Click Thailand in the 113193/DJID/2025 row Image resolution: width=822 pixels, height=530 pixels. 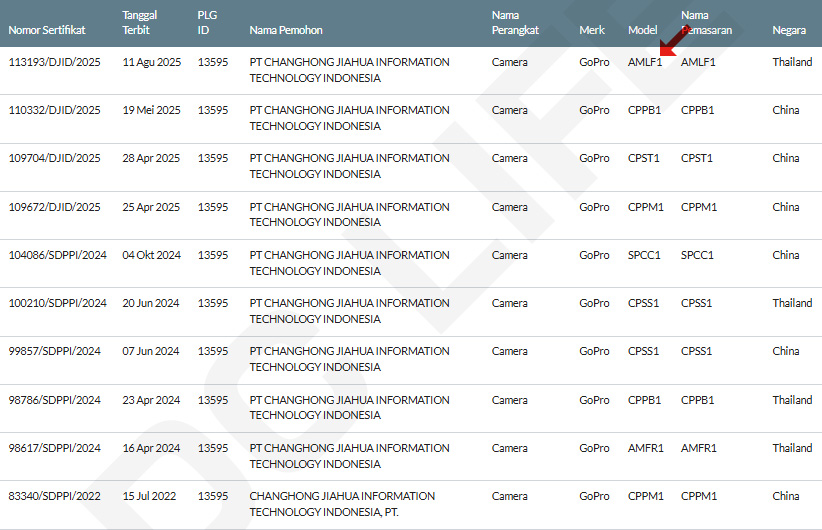point(792,62)
